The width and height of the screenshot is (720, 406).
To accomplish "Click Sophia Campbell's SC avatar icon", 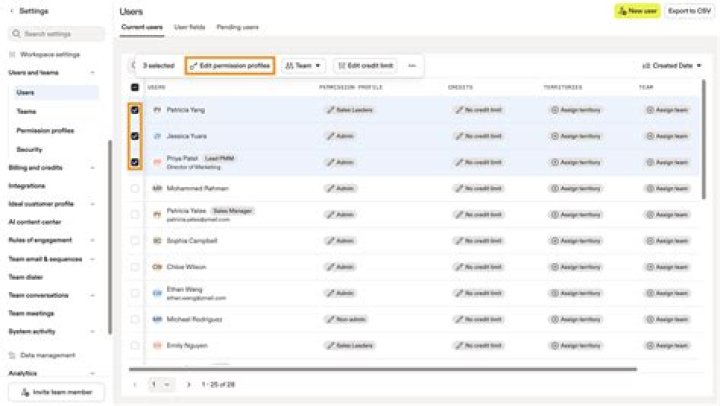I will point(157,241).
